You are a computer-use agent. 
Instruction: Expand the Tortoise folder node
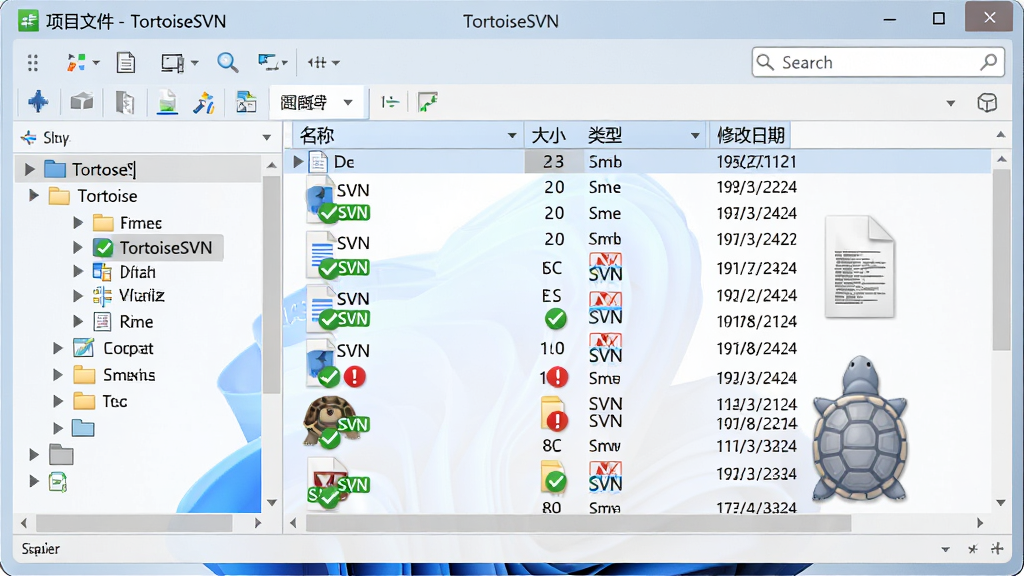(x=34, y=195)
